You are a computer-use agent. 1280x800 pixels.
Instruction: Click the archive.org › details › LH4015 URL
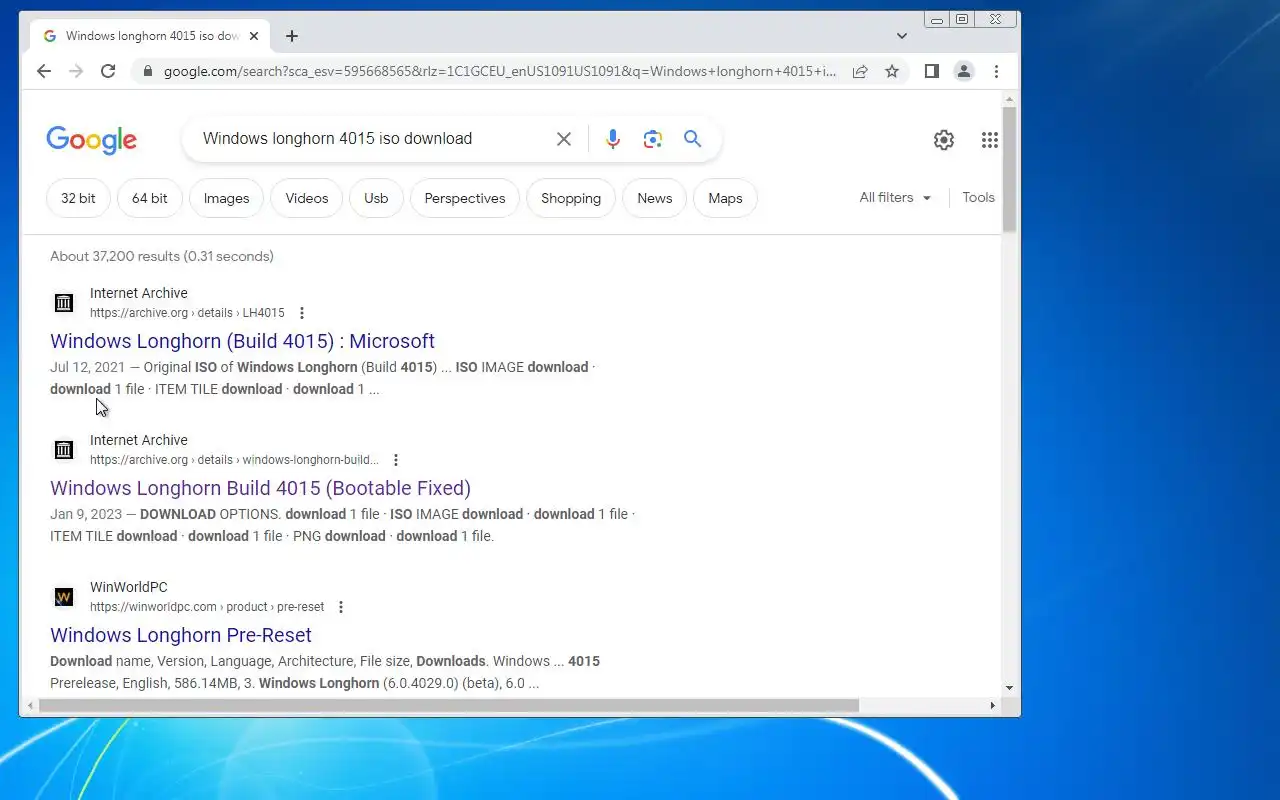click(187, 313)
